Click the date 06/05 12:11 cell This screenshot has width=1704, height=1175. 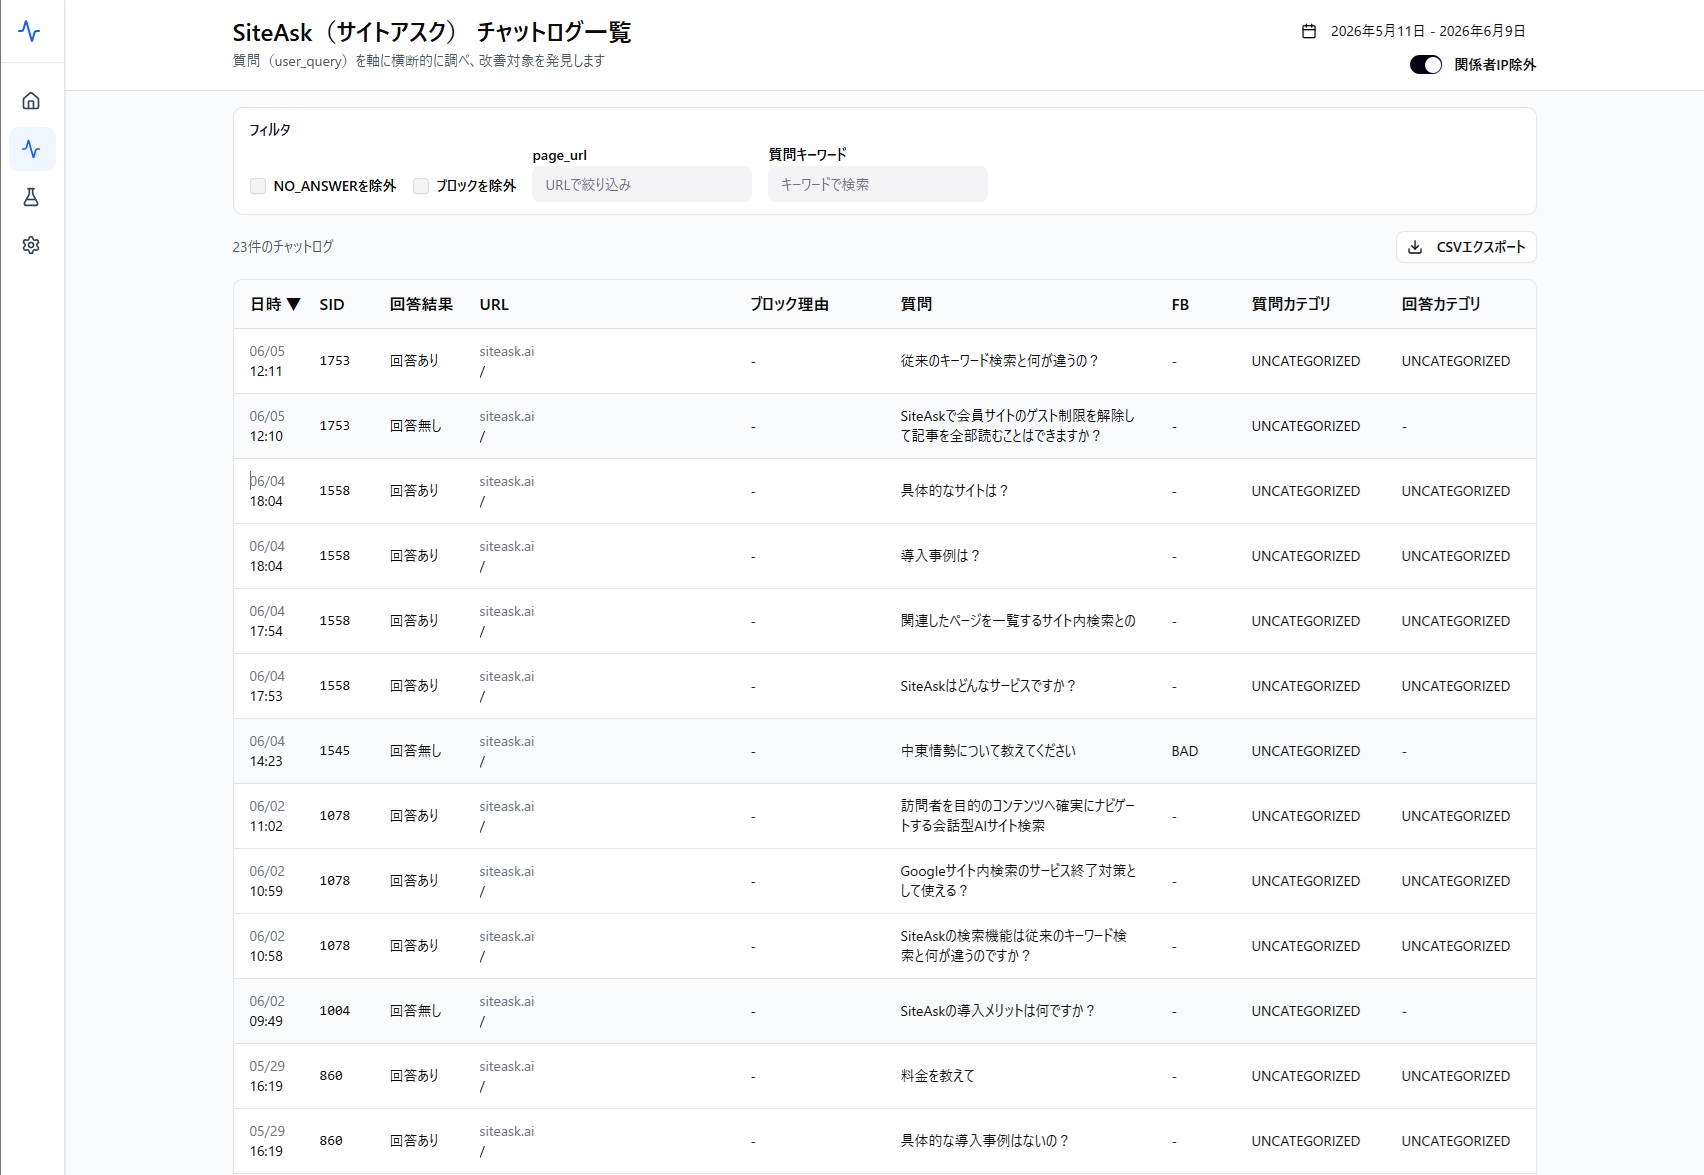point(267,361)
